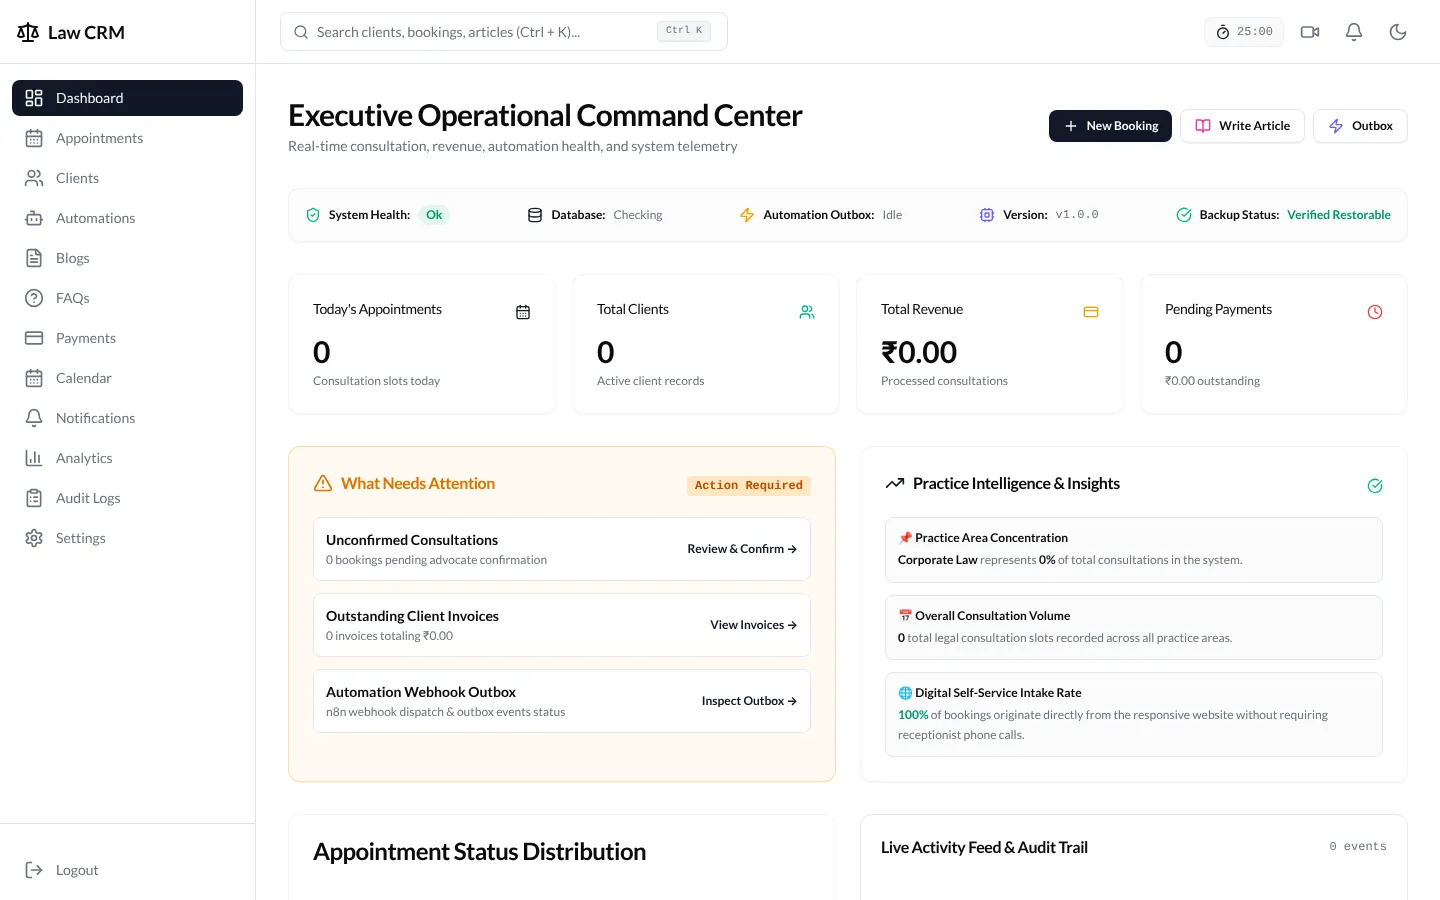Click the Logout arrow icon
Screen dimensions: 1440x900
point(34,870)
